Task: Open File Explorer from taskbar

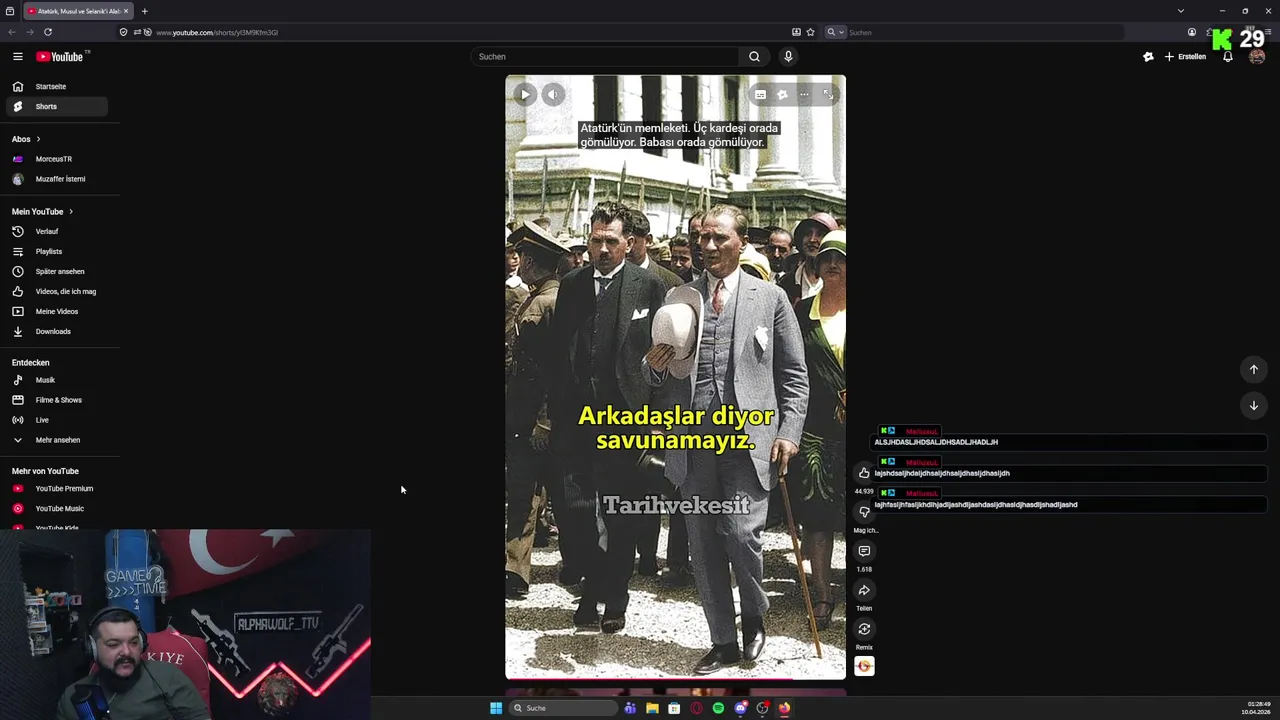Action: tap(652, 708)
